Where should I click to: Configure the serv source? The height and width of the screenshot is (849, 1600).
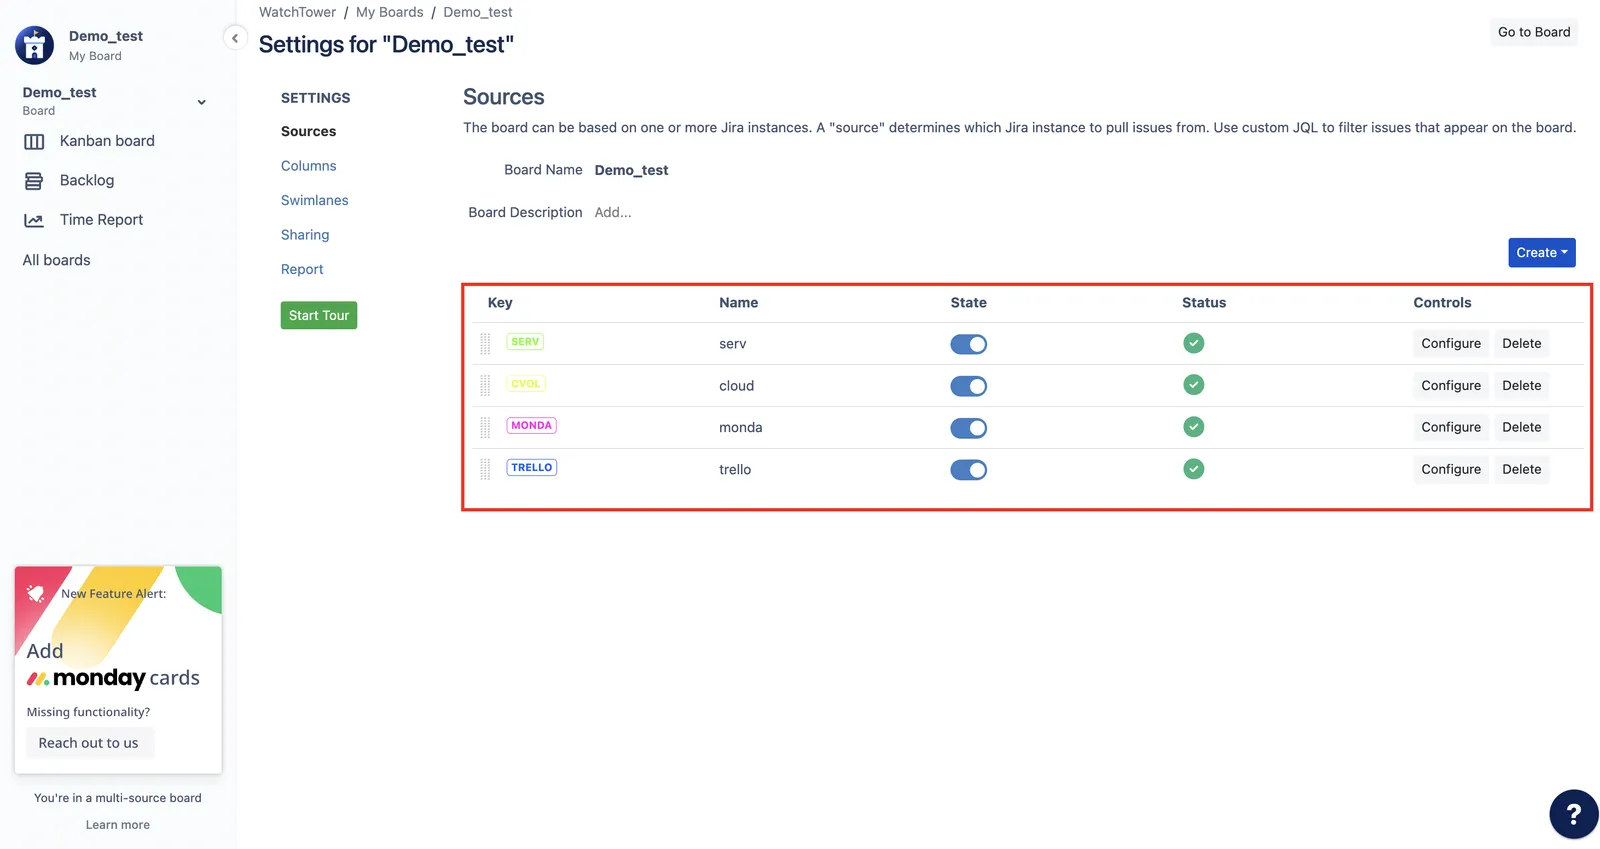[x=1451, y=343]
